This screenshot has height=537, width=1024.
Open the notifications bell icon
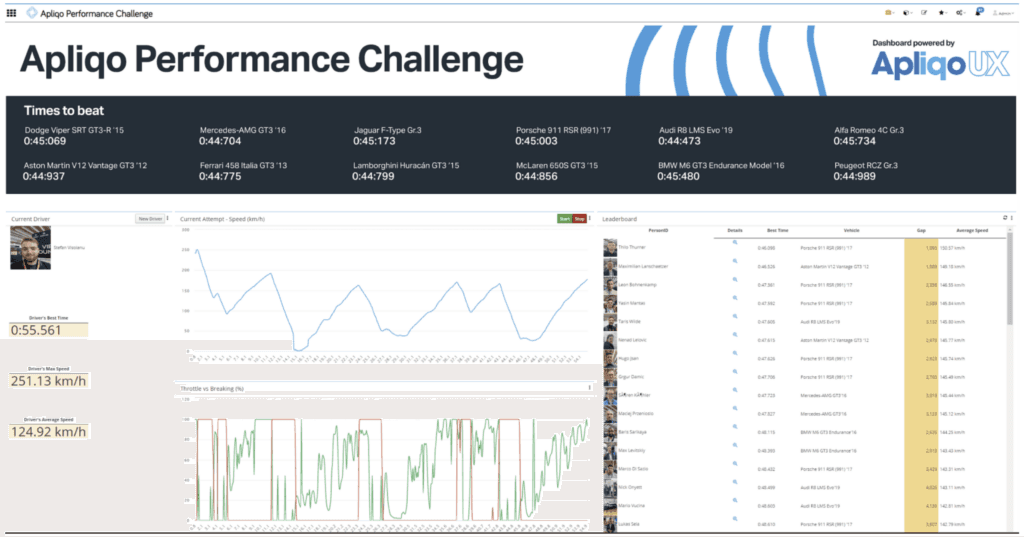click(979, 12)
